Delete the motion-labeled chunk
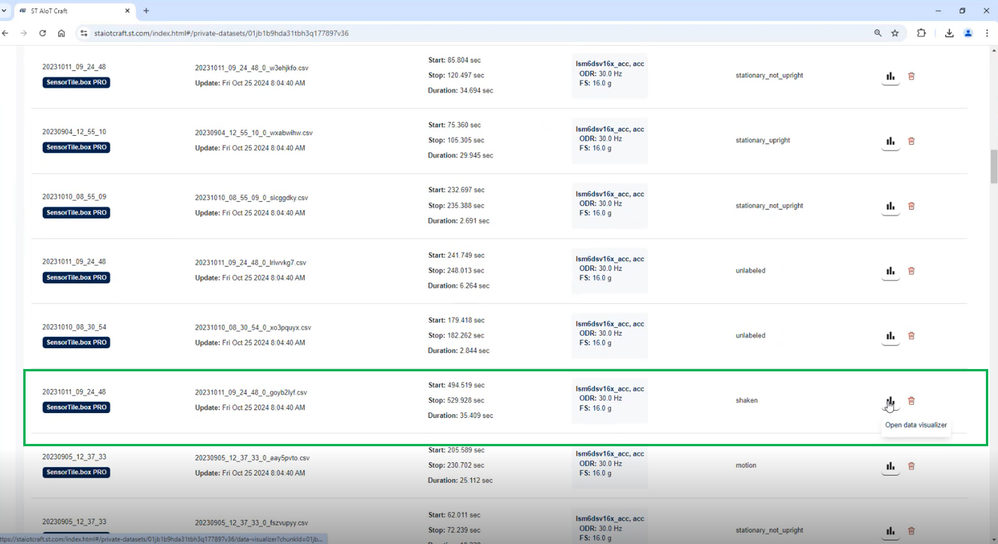The image size is (998, 544). point(911,466)
